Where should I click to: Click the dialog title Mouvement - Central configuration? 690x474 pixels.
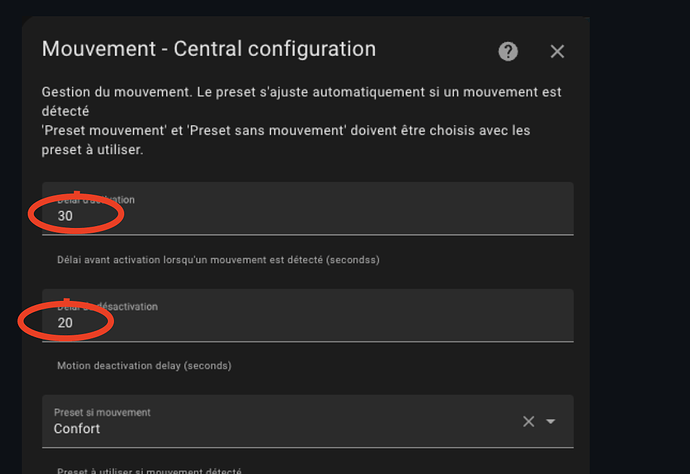pyautogui.click(x=208, y=49)
